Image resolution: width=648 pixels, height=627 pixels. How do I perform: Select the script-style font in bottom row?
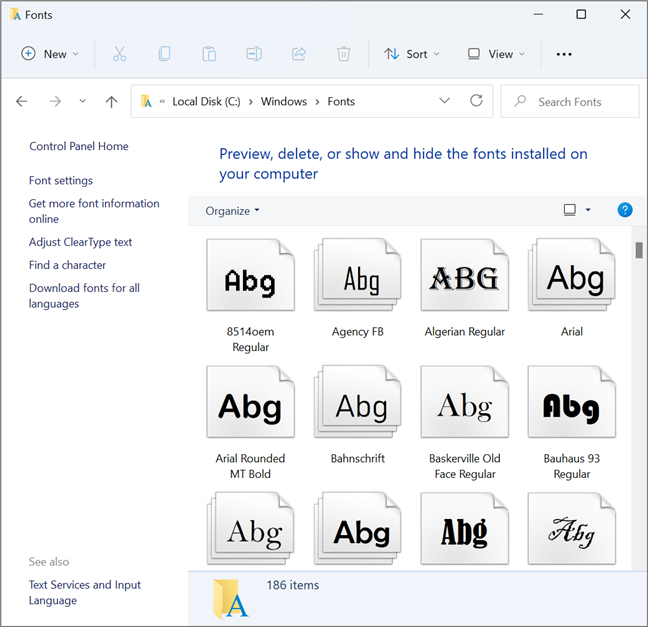tap(572, 528)
